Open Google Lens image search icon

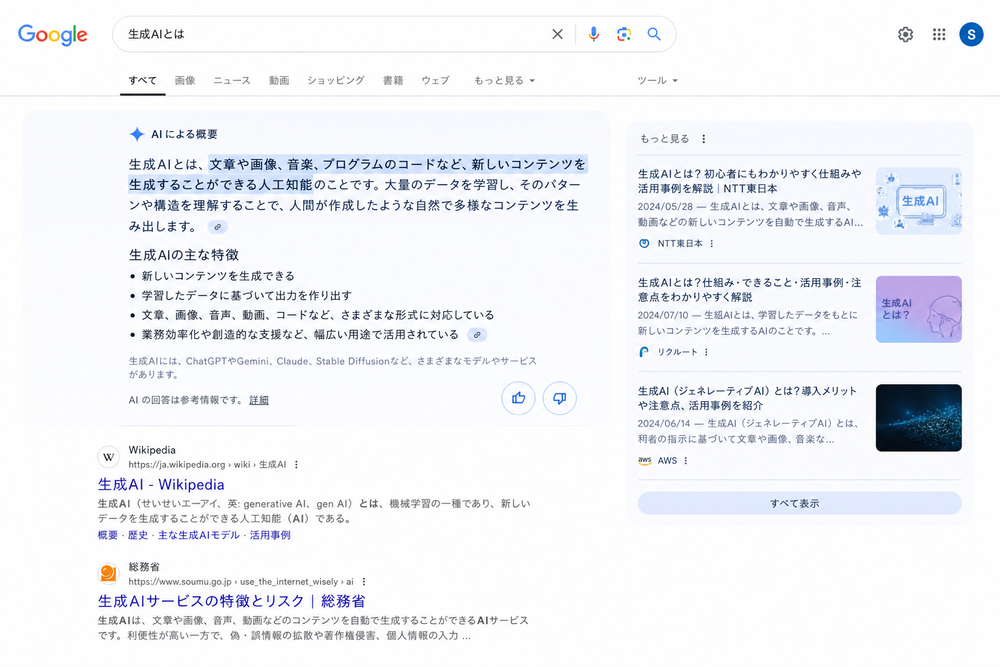click(624, 34)
